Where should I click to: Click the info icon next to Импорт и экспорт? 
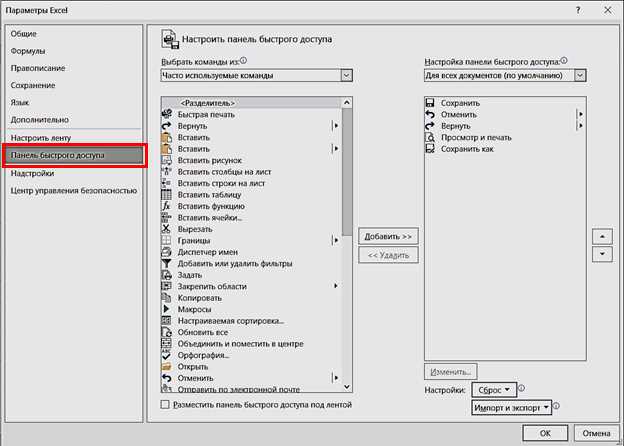point(556,406)
